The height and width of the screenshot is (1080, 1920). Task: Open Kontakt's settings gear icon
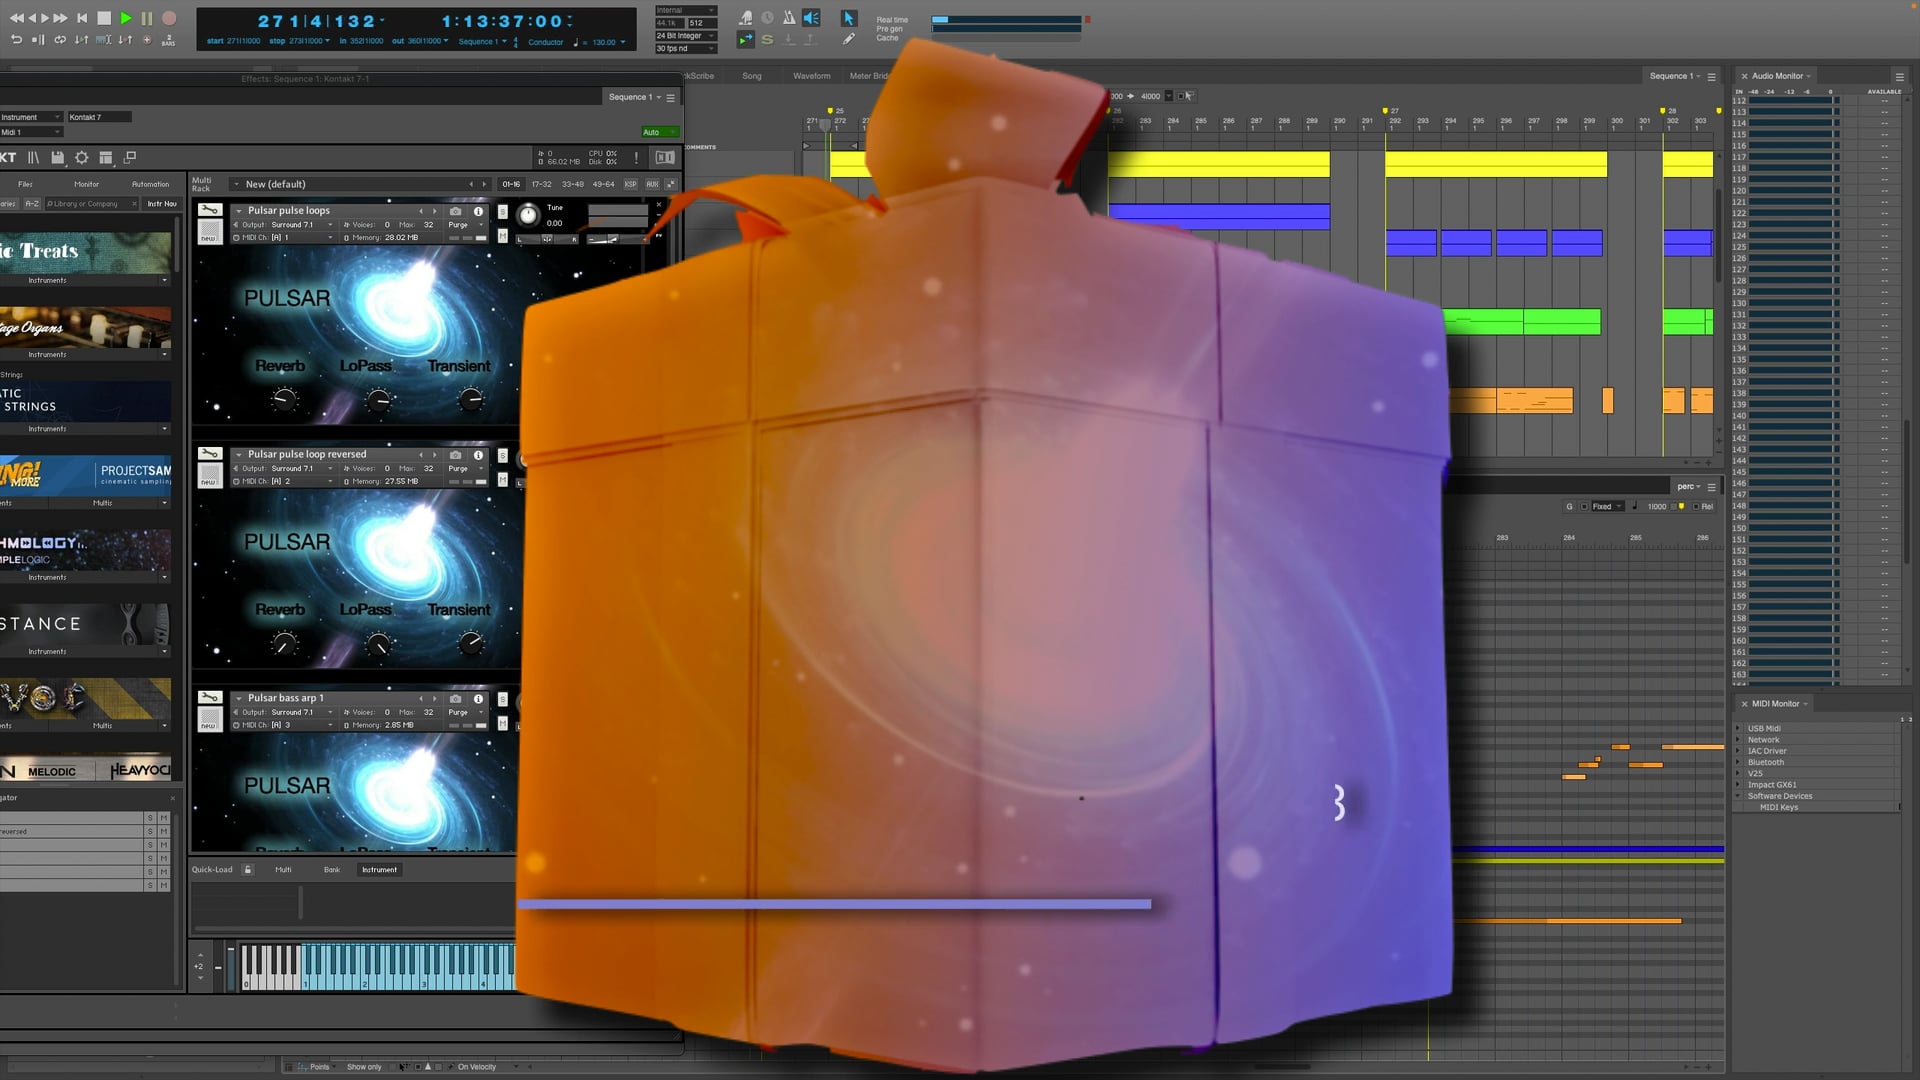[82, 157]
